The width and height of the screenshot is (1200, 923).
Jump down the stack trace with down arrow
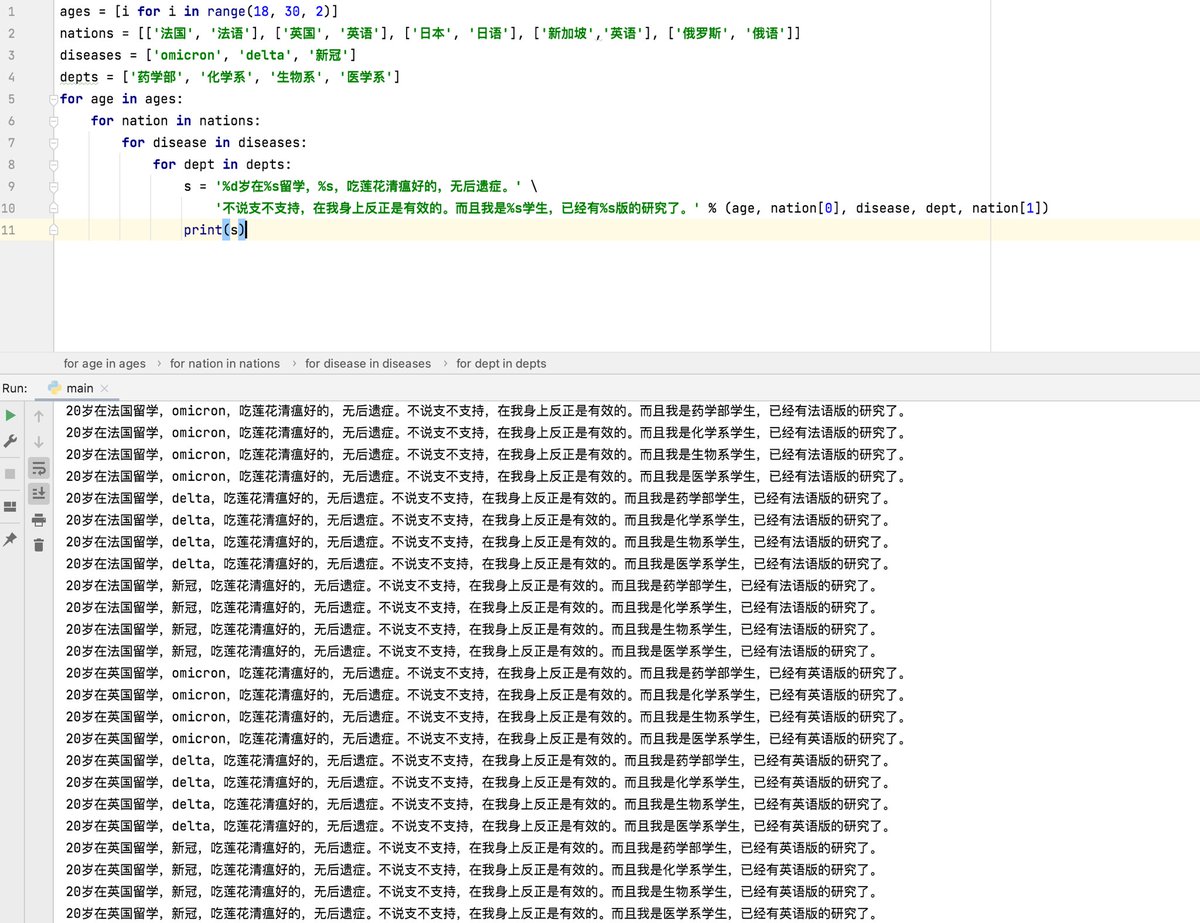tap(39, 441)
